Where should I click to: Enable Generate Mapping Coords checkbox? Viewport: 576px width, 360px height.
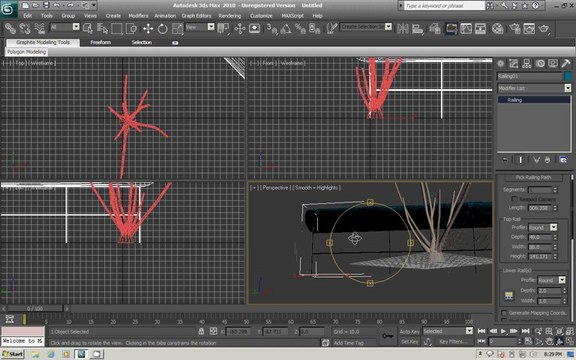[x=504, y=313]
